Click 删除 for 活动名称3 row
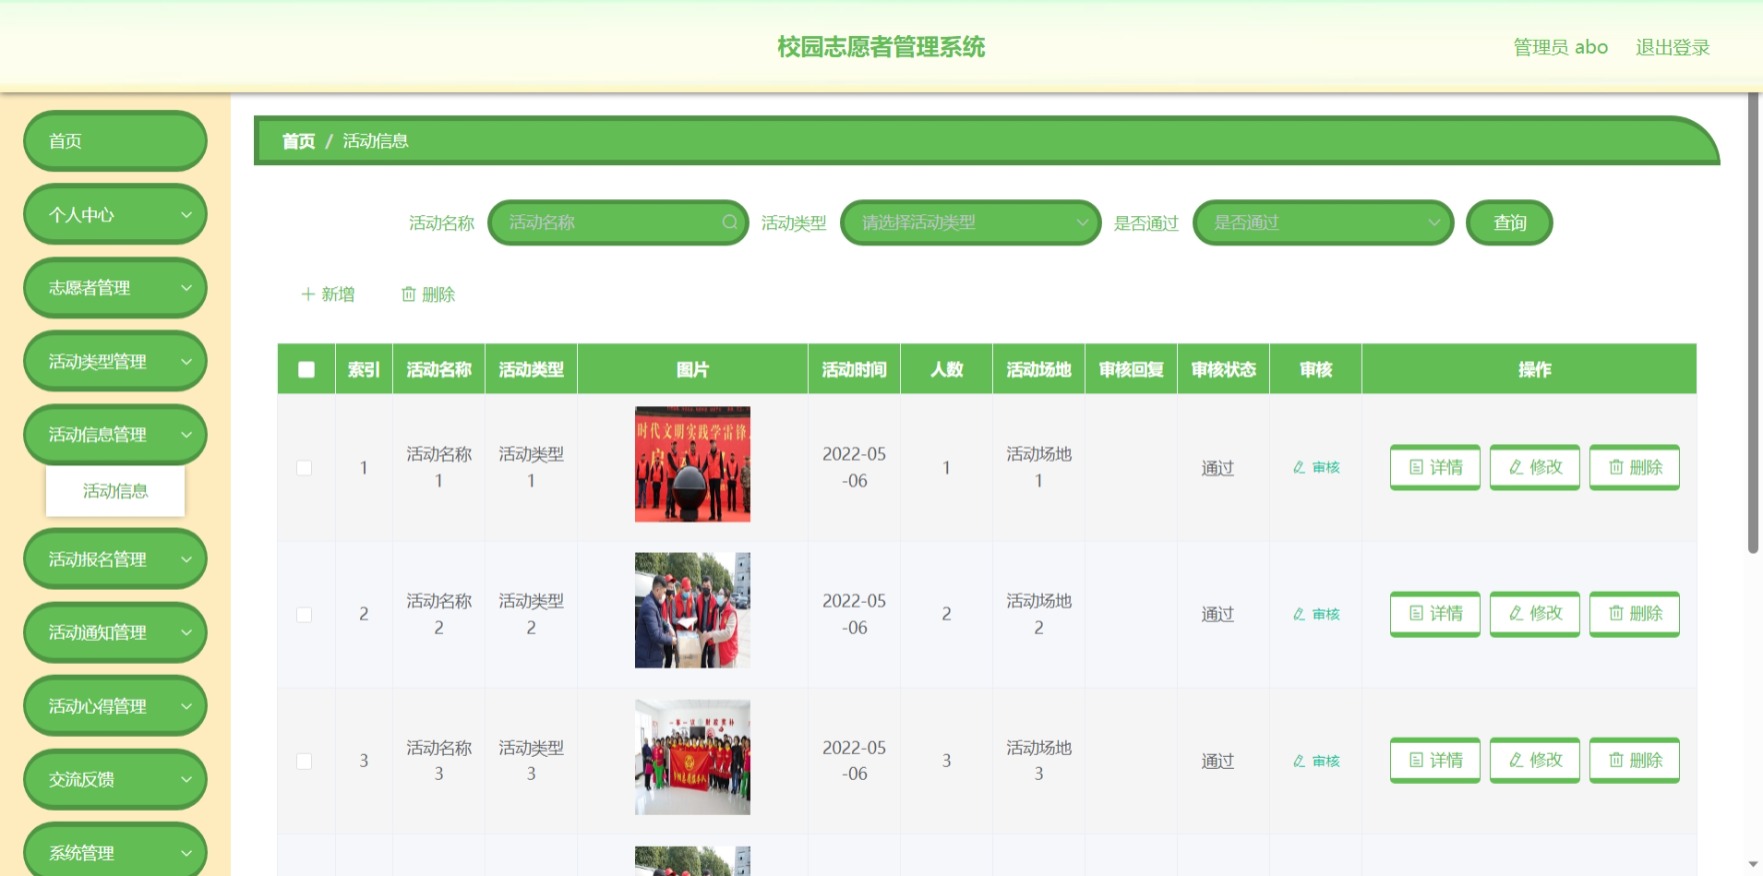This screenshot has width=1763, height=876. pos(1635,760)
